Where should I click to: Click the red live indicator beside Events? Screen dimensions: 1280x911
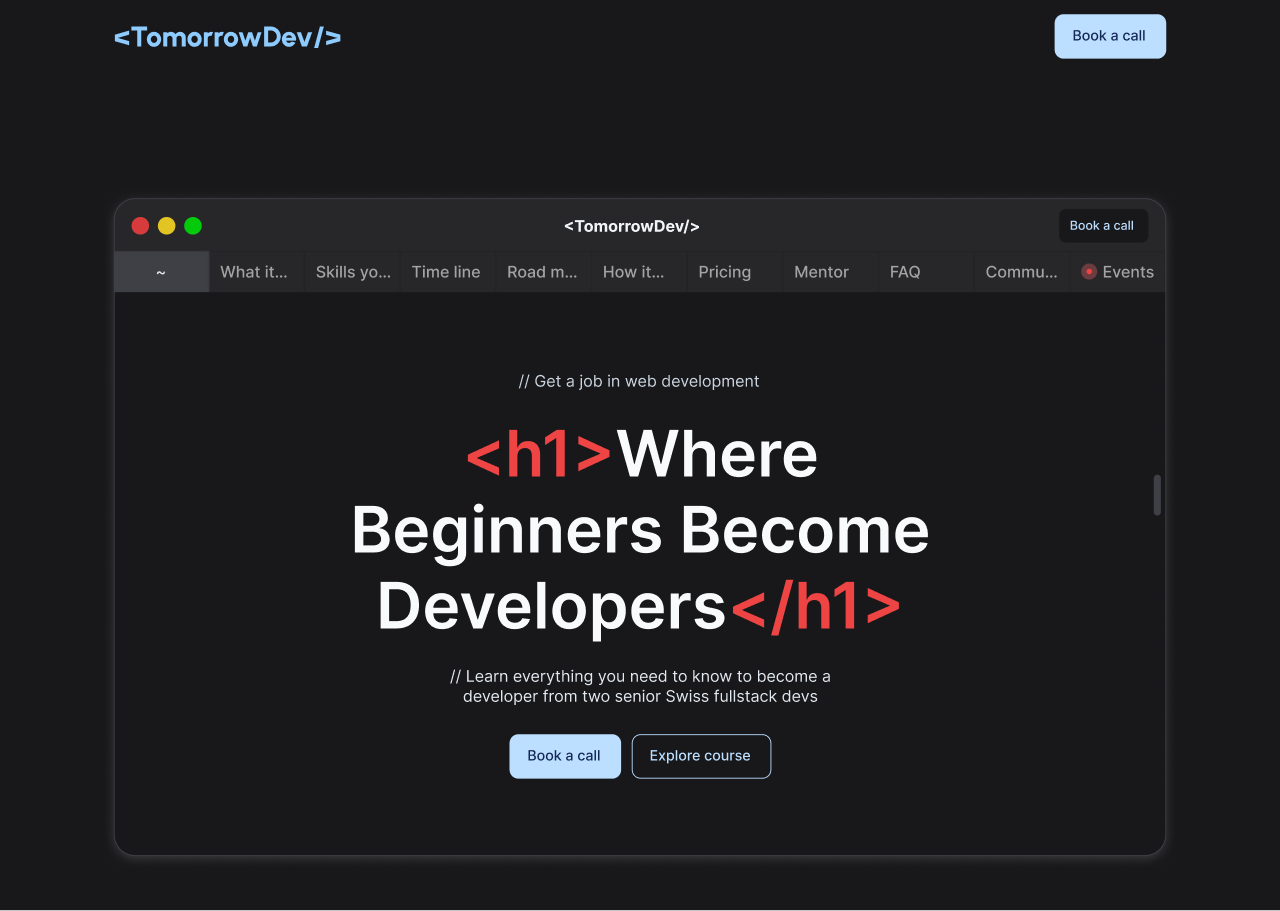coord(1089,272)
